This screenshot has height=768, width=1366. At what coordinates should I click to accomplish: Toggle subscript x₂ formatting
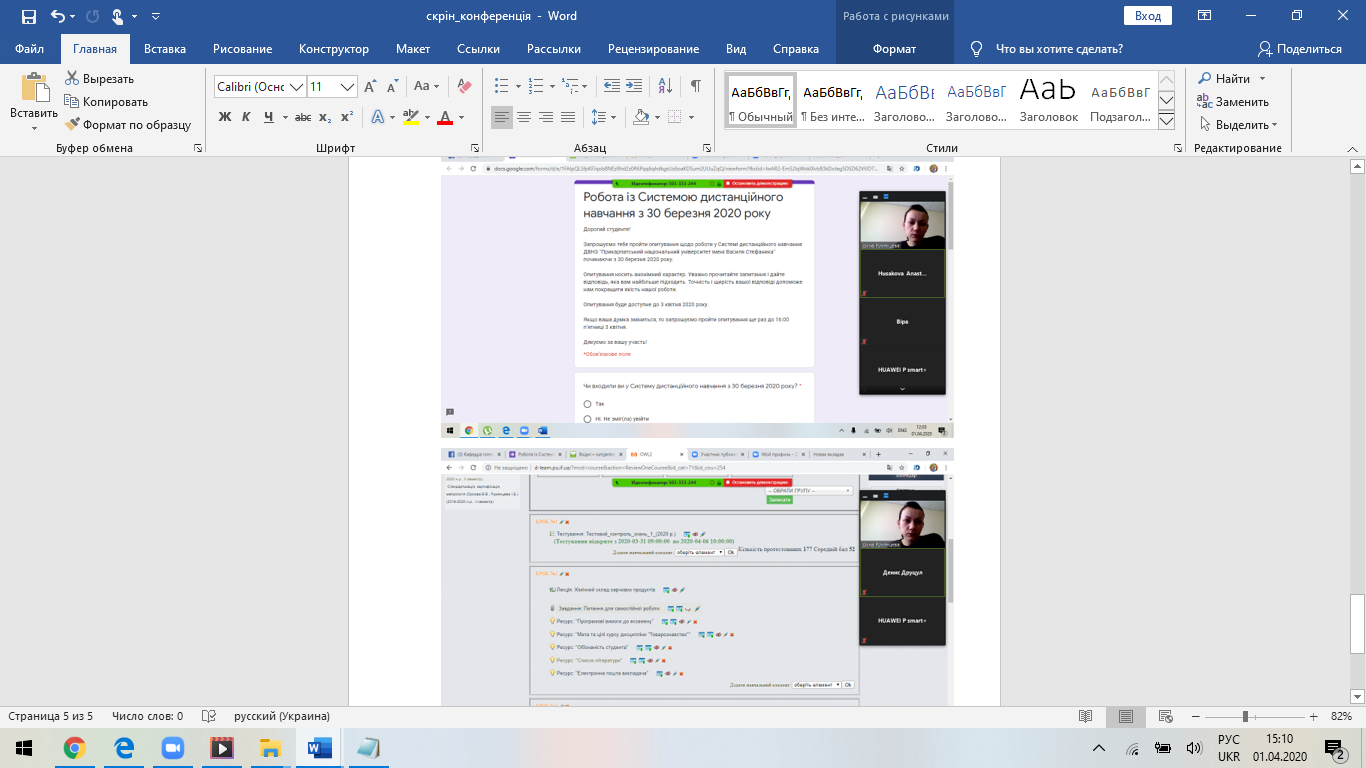point(325,117)
